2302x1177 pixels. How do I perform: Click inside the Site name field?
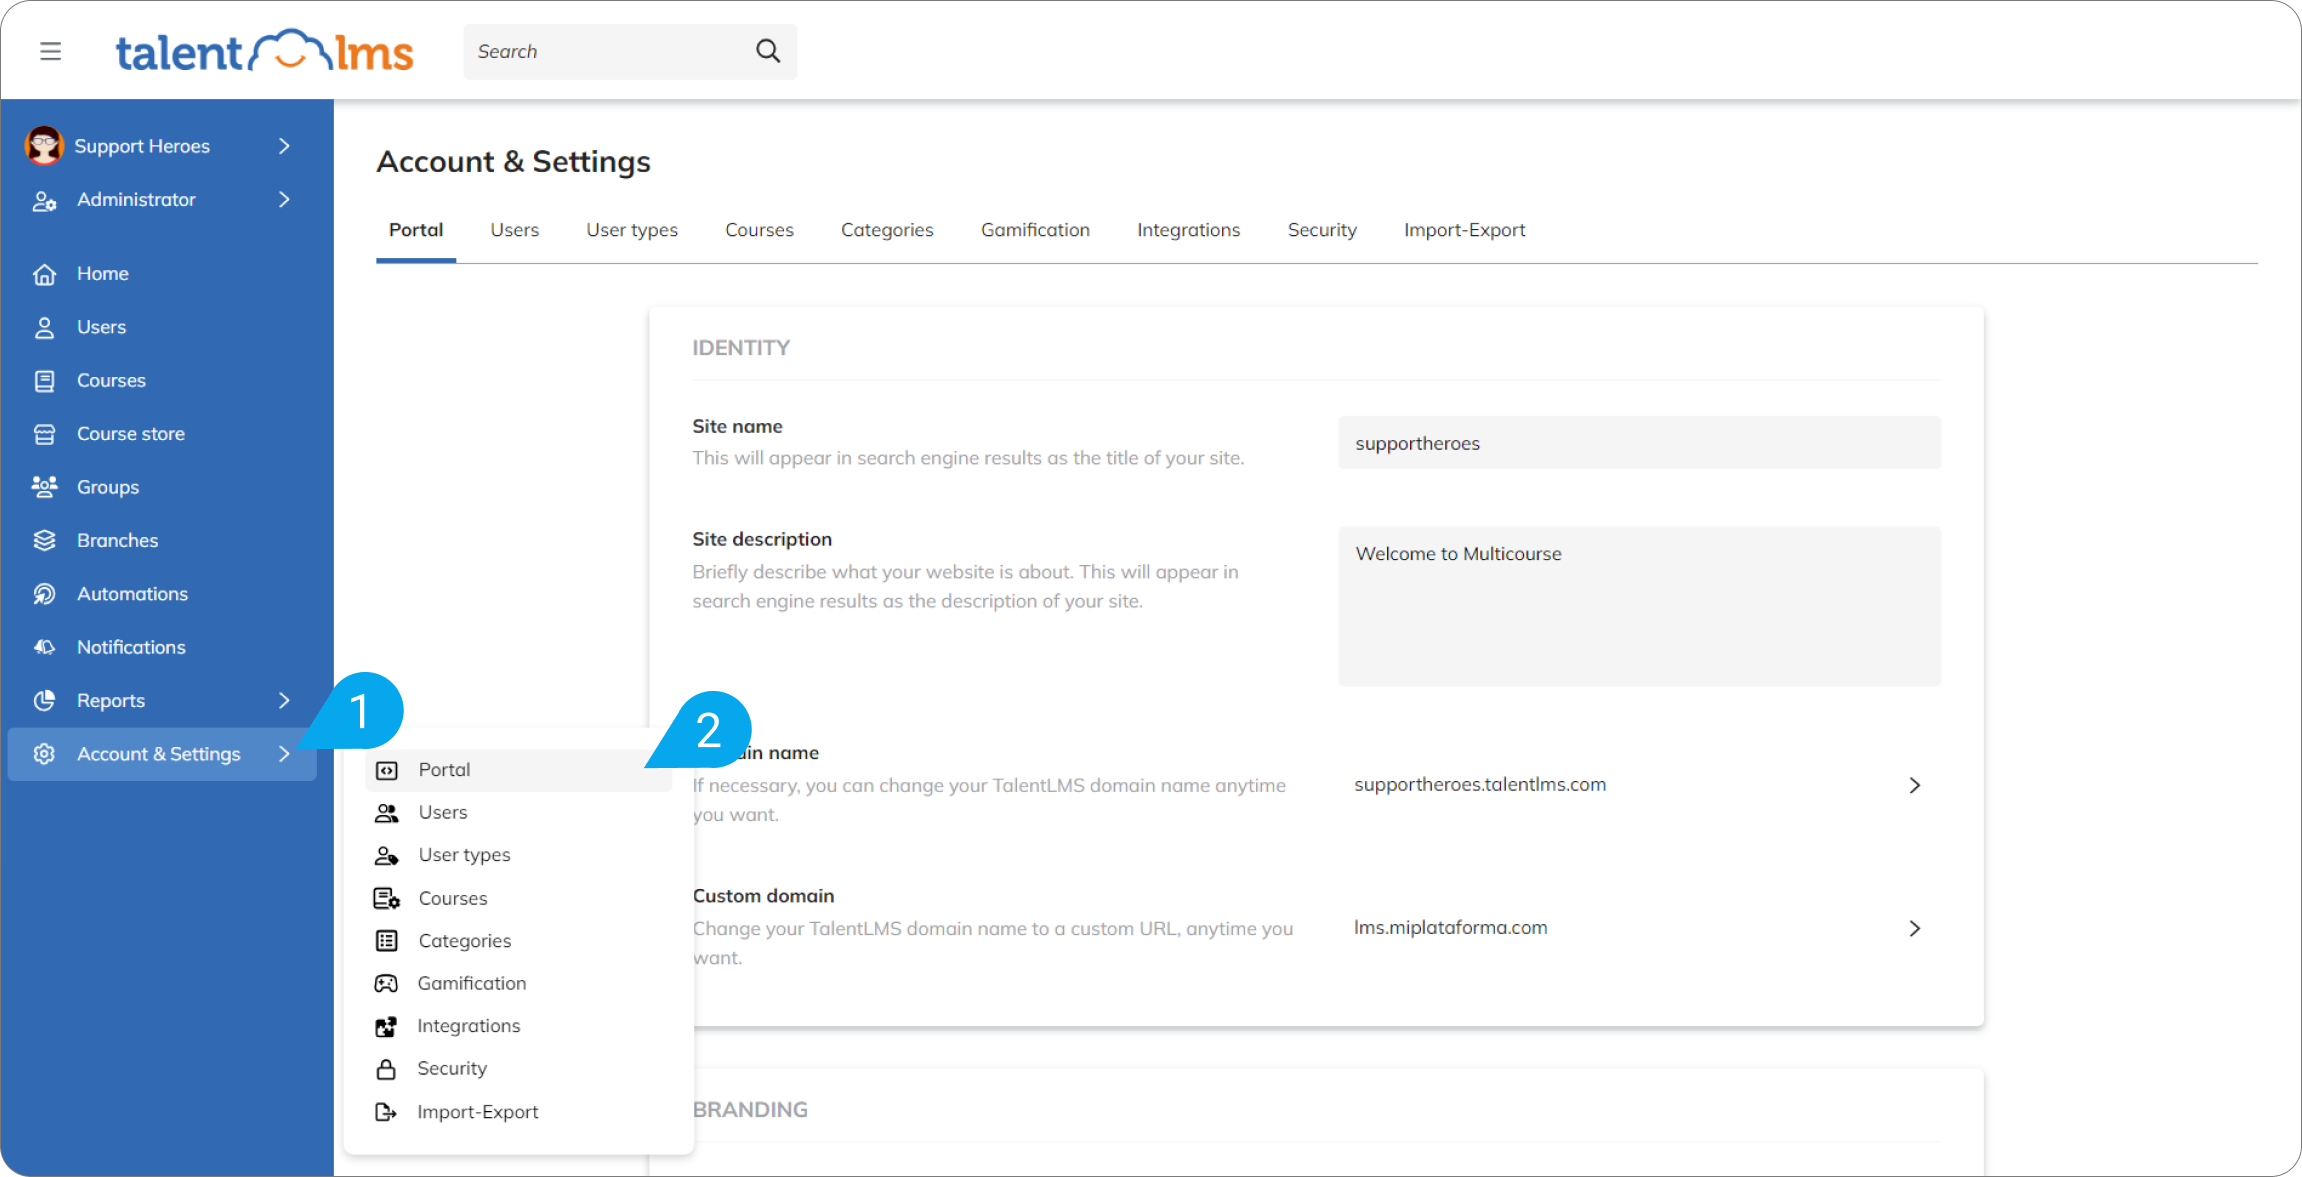tap(1637, 443)
